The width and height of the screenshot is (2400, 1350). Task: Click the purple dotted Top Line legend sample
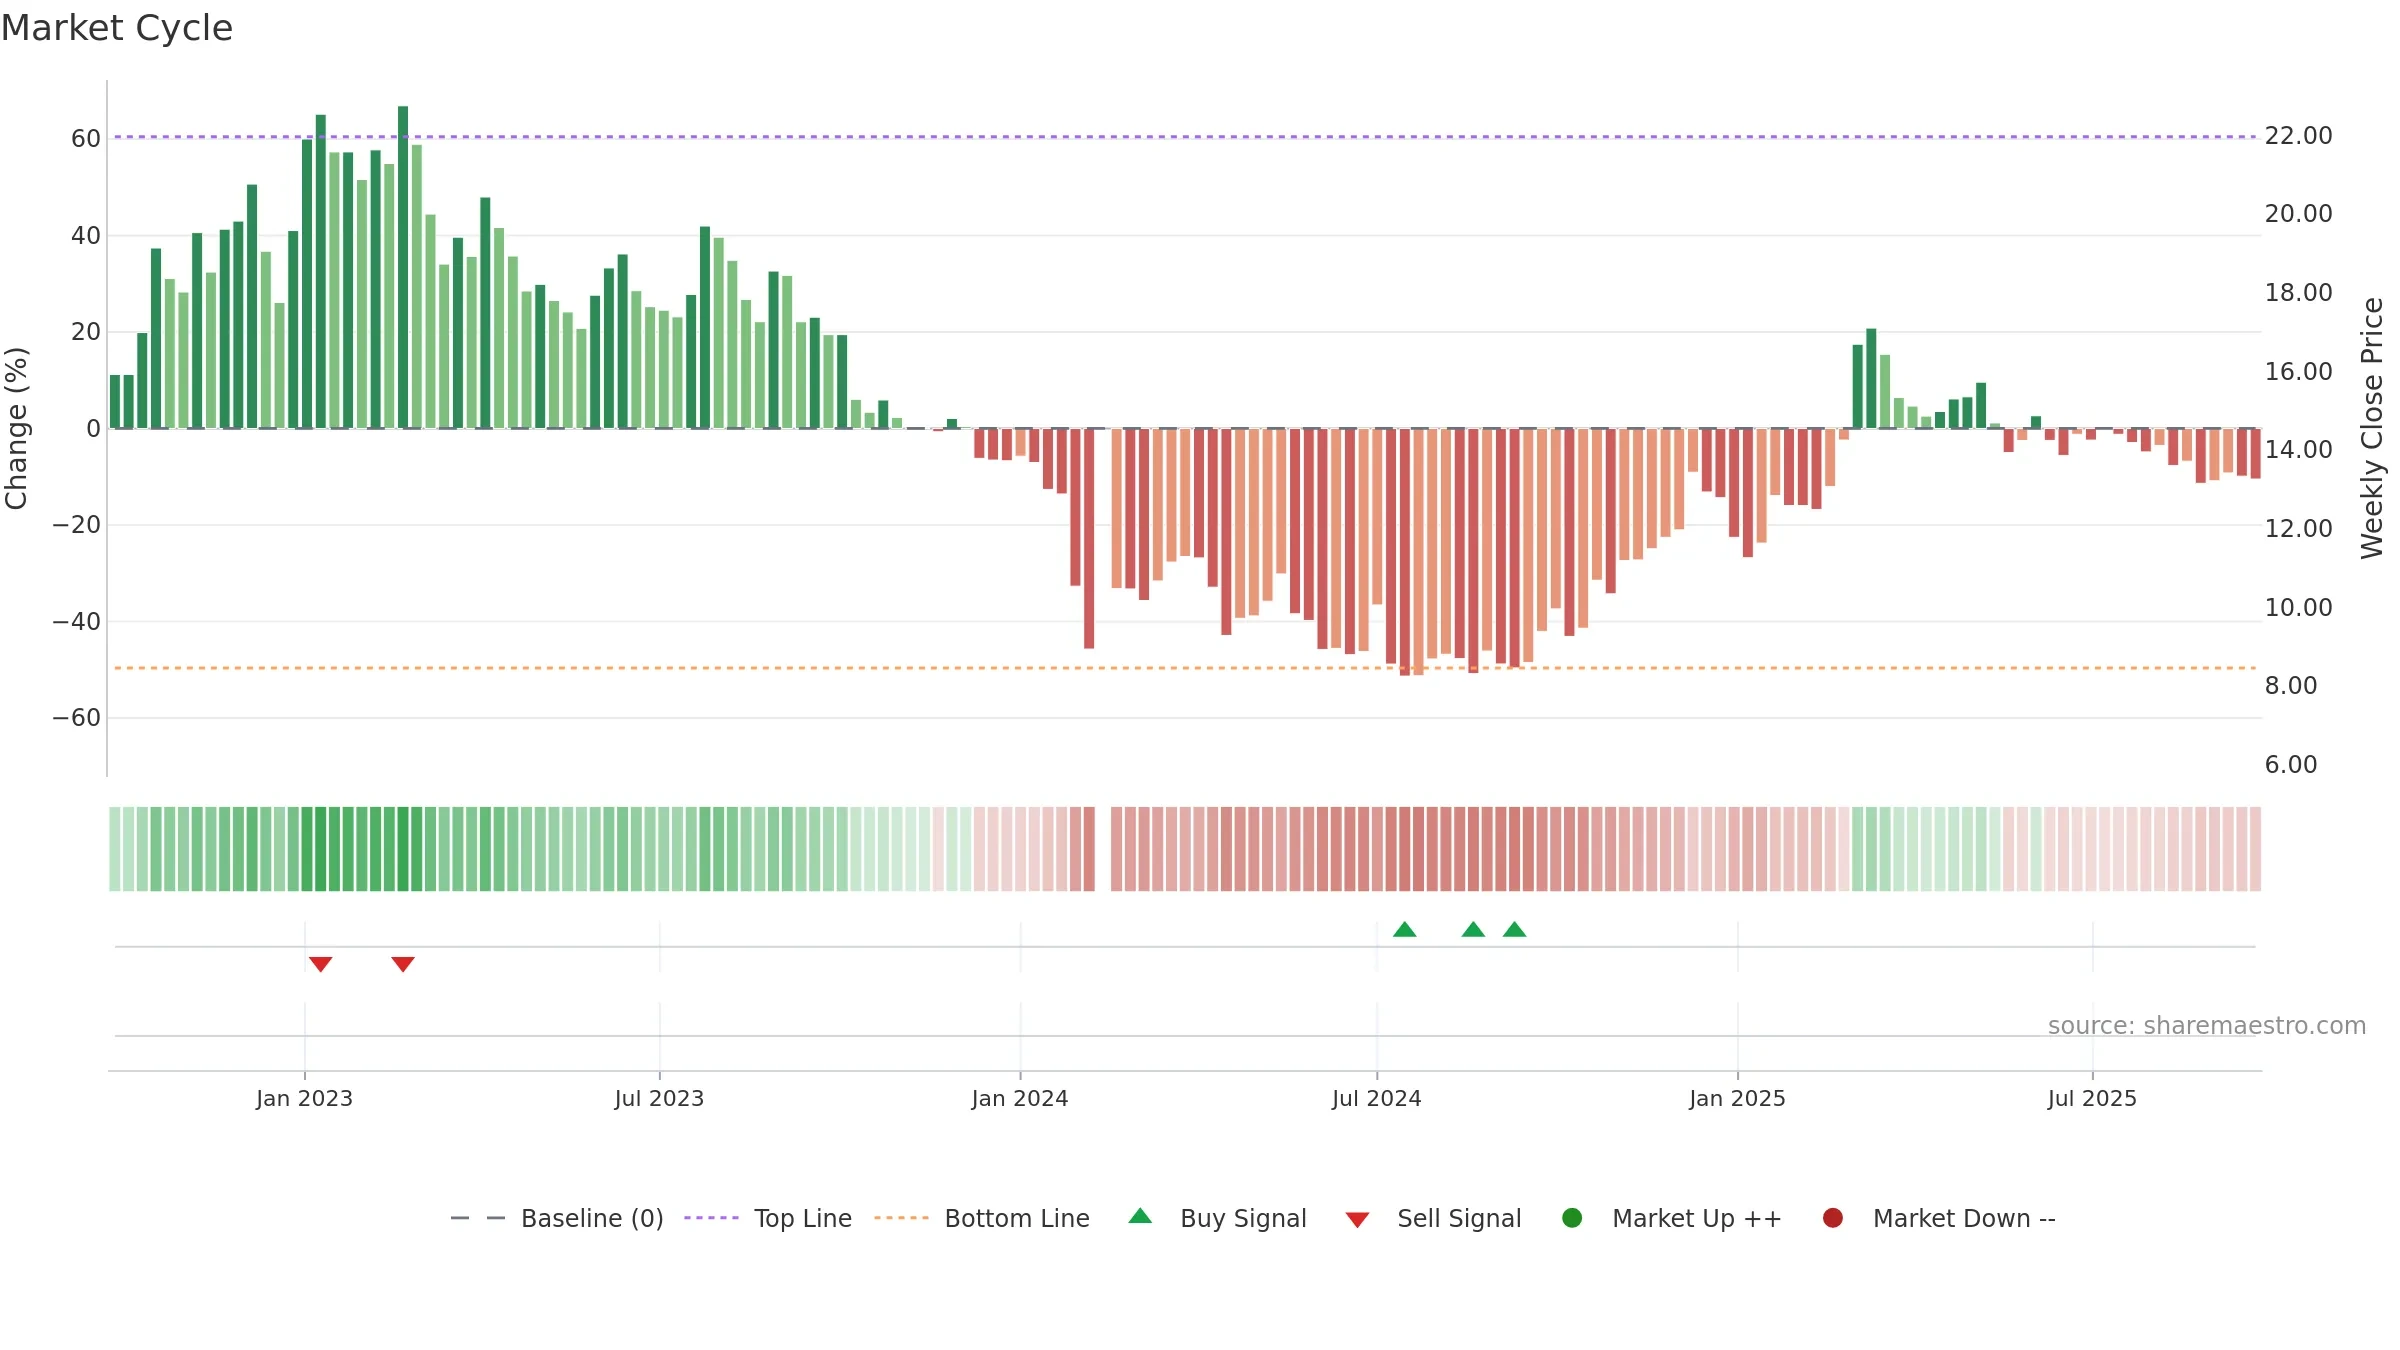[x=711, y=1218]
